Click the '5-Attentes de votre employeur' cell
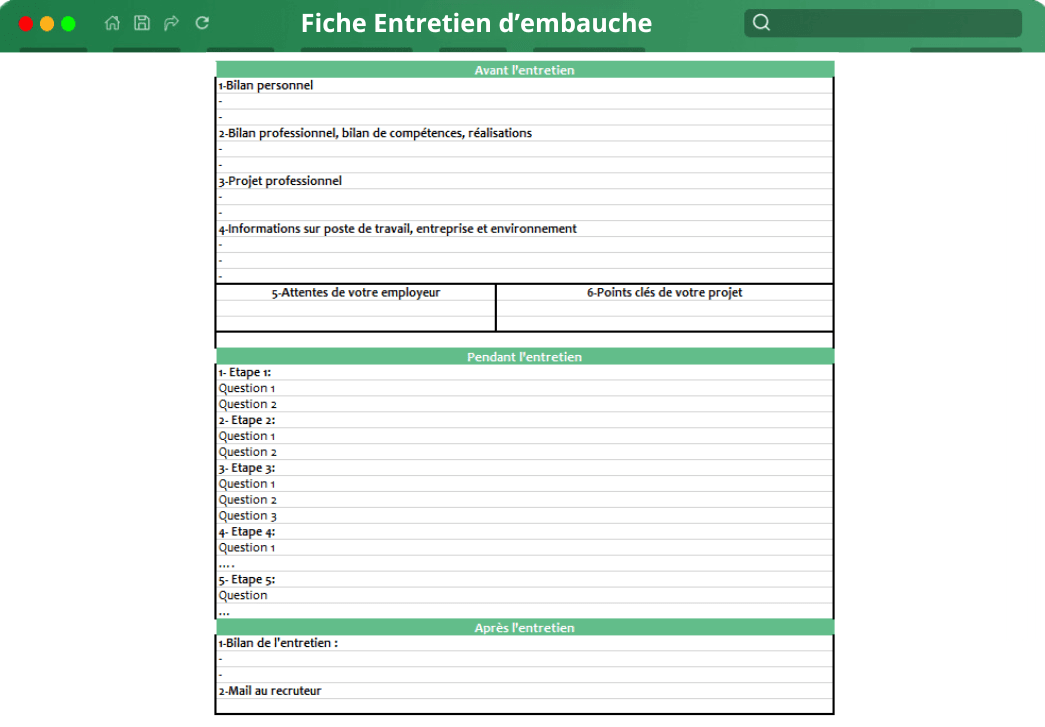Image resolution: width=1045 pixels, height=727 pixels. [355, 292]
